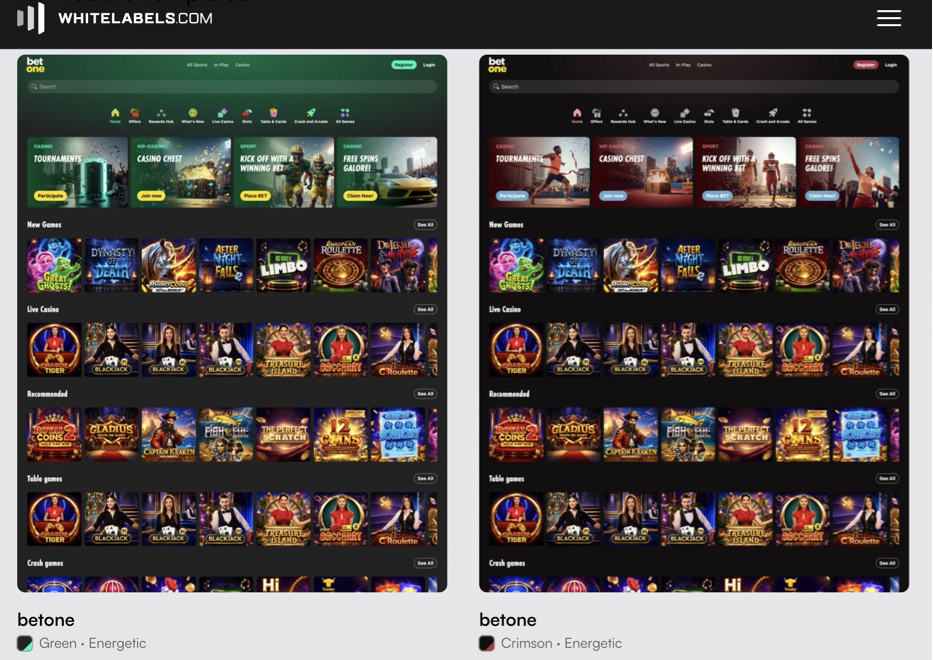
Task: Click Crash and Arcade rocket in Green template
Action: (x=311, y=113)
